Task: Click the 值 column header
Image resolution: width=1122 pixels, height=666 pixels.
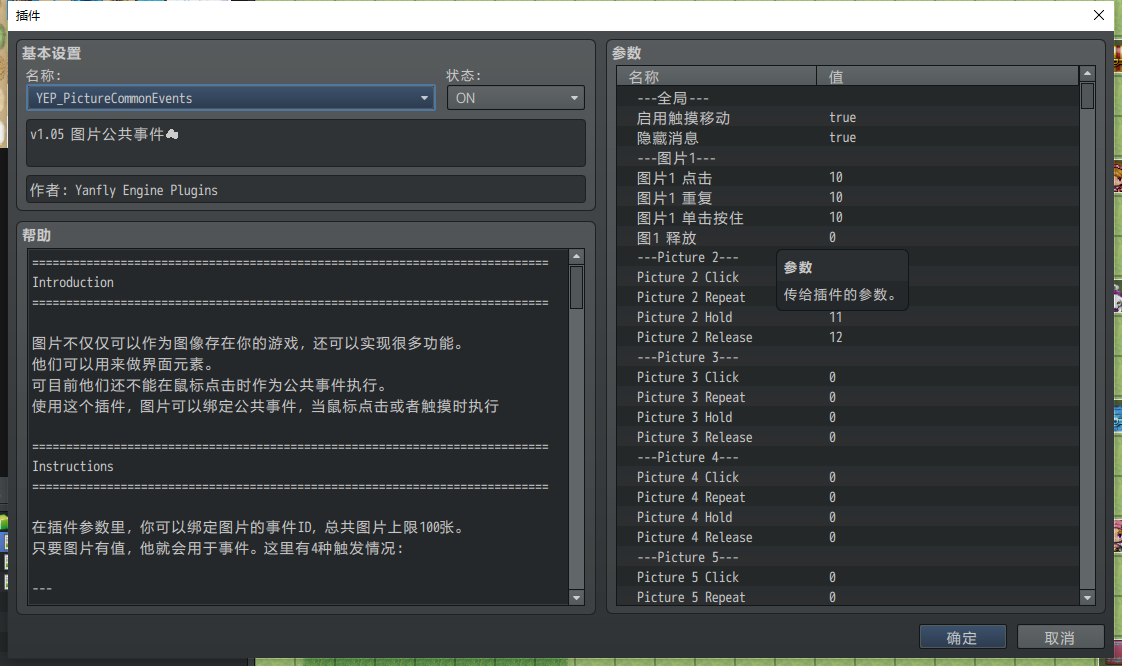Action: [947, 76]
